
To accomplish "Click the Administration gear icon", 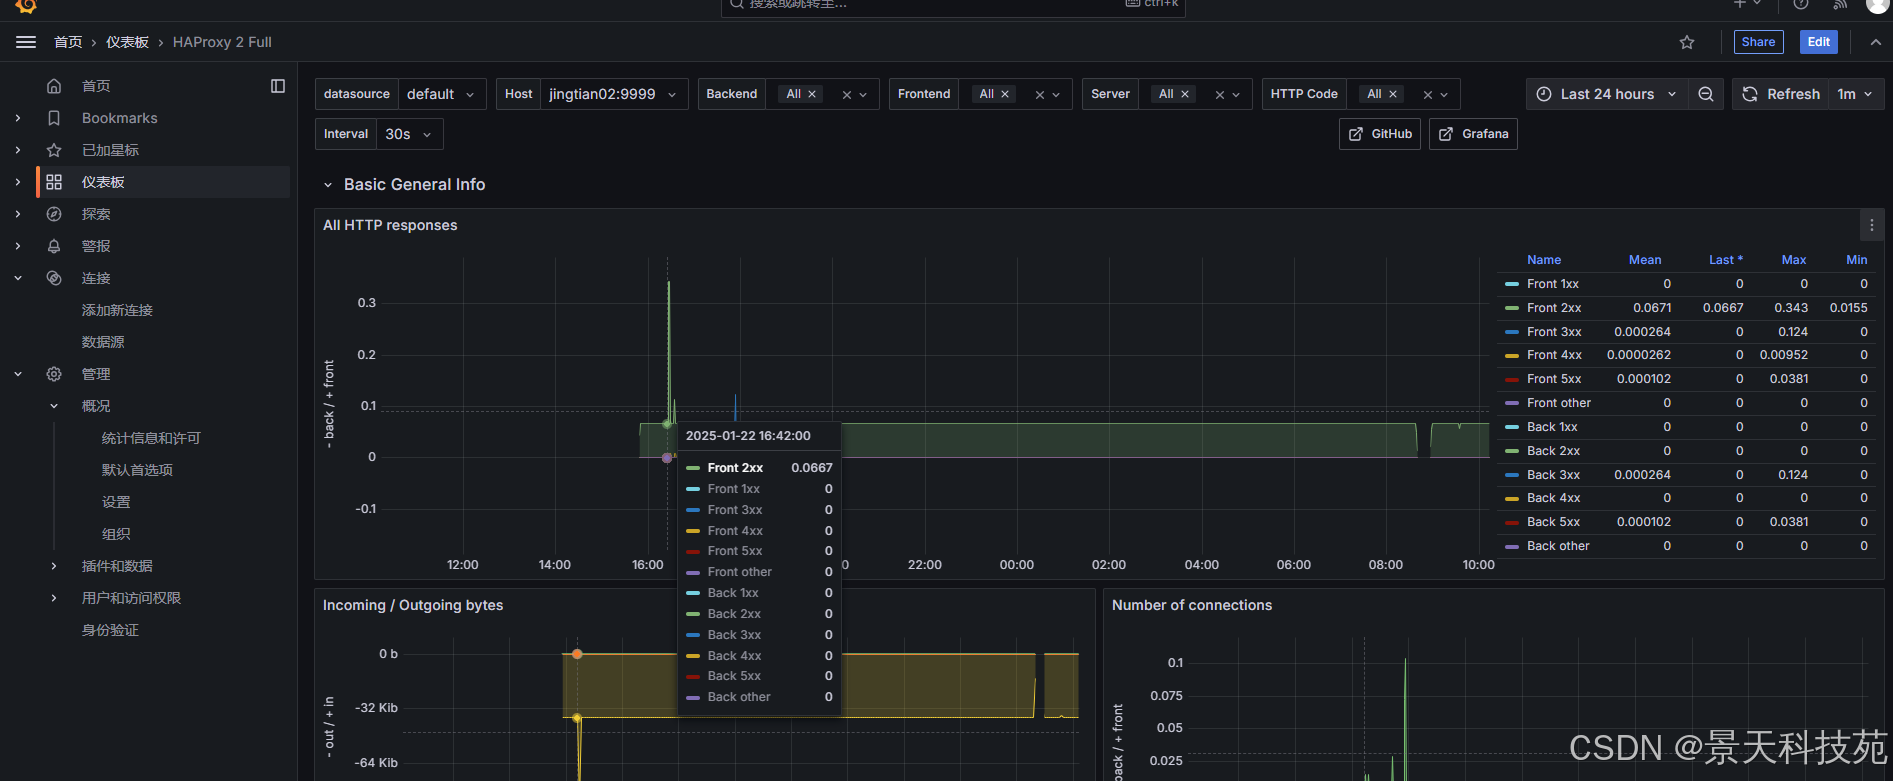I will (54, 374).
